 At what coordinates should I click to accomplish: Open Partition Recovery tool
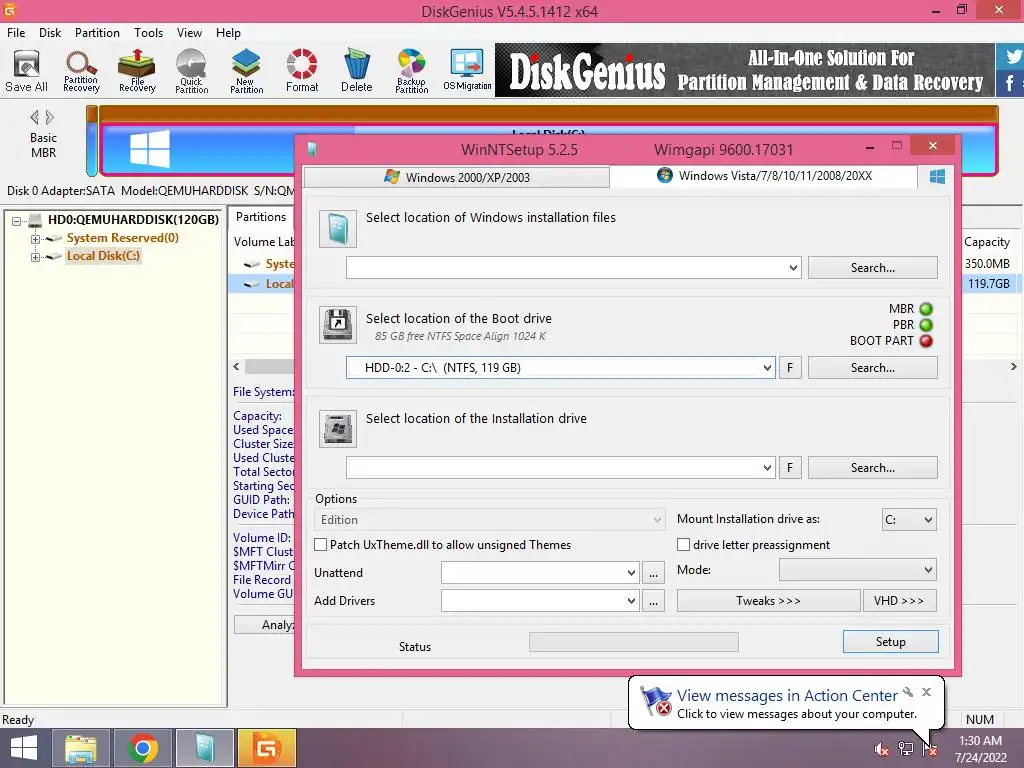click(81, 71)
